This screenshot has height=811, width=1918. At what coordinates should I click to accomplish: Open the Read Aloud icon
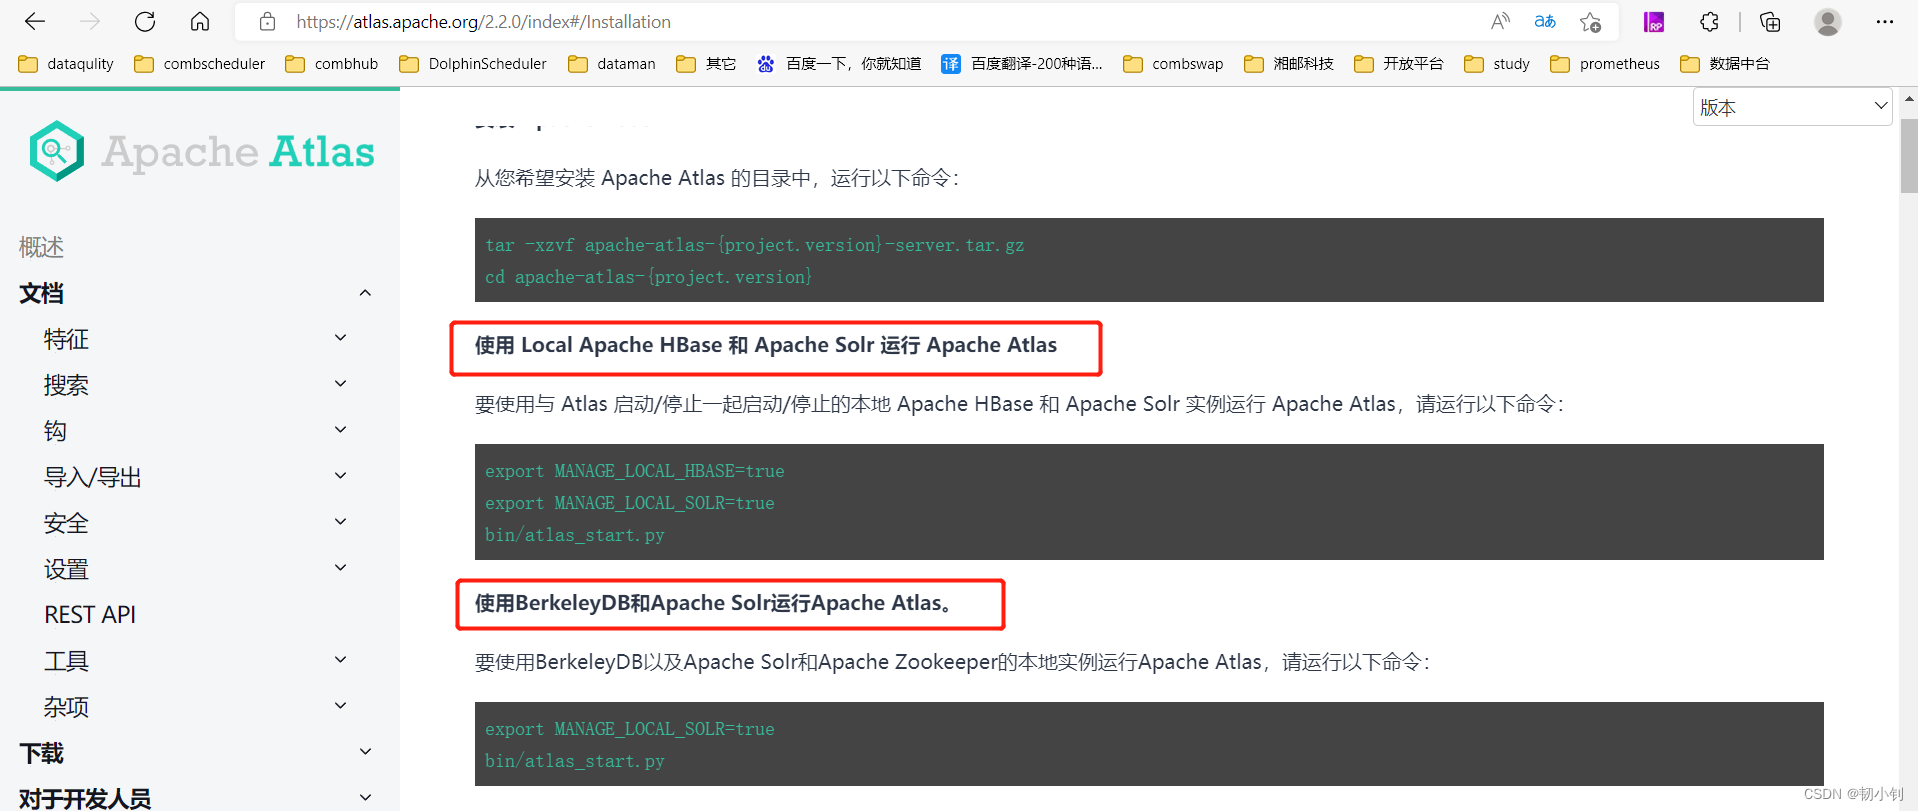point(1500,21)
